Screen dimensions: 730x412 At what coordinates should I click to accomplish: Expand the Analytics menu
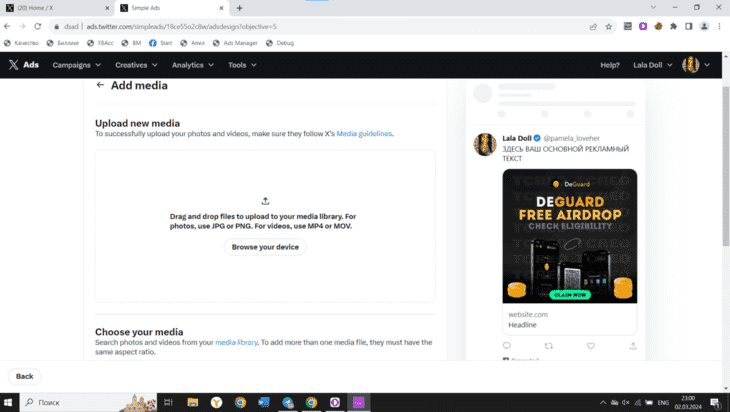click(x=193, y=65)
